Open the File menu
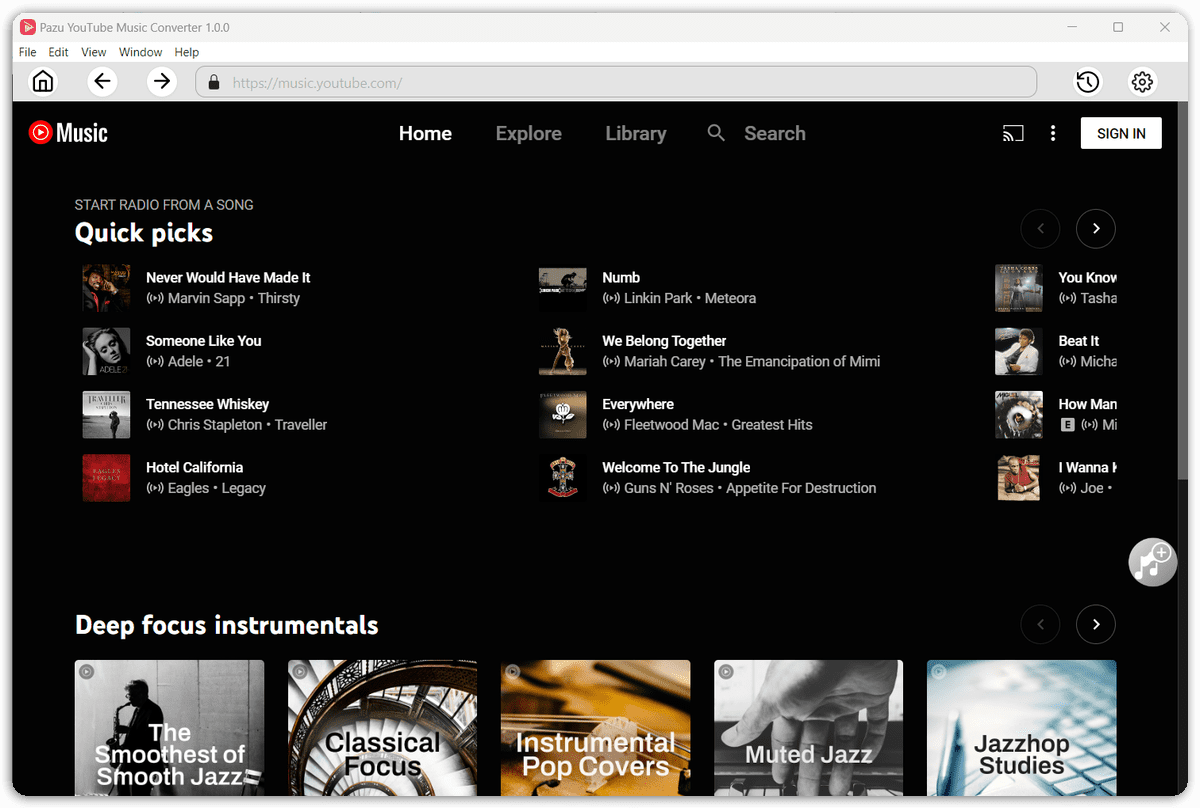1200x808 pixels. (x=27, y=52)
